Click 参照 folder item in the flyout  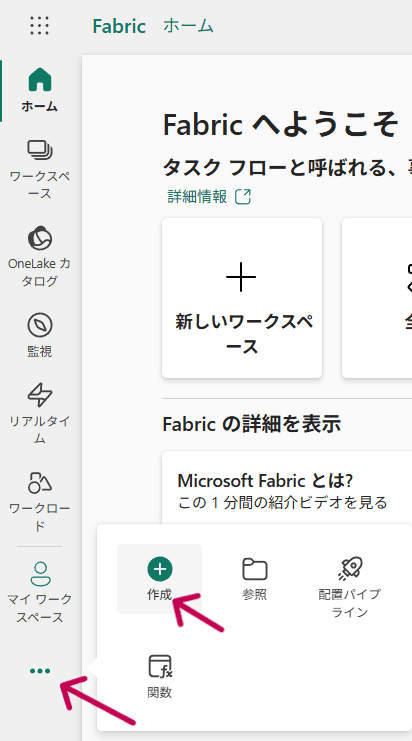tap(255, 579)
